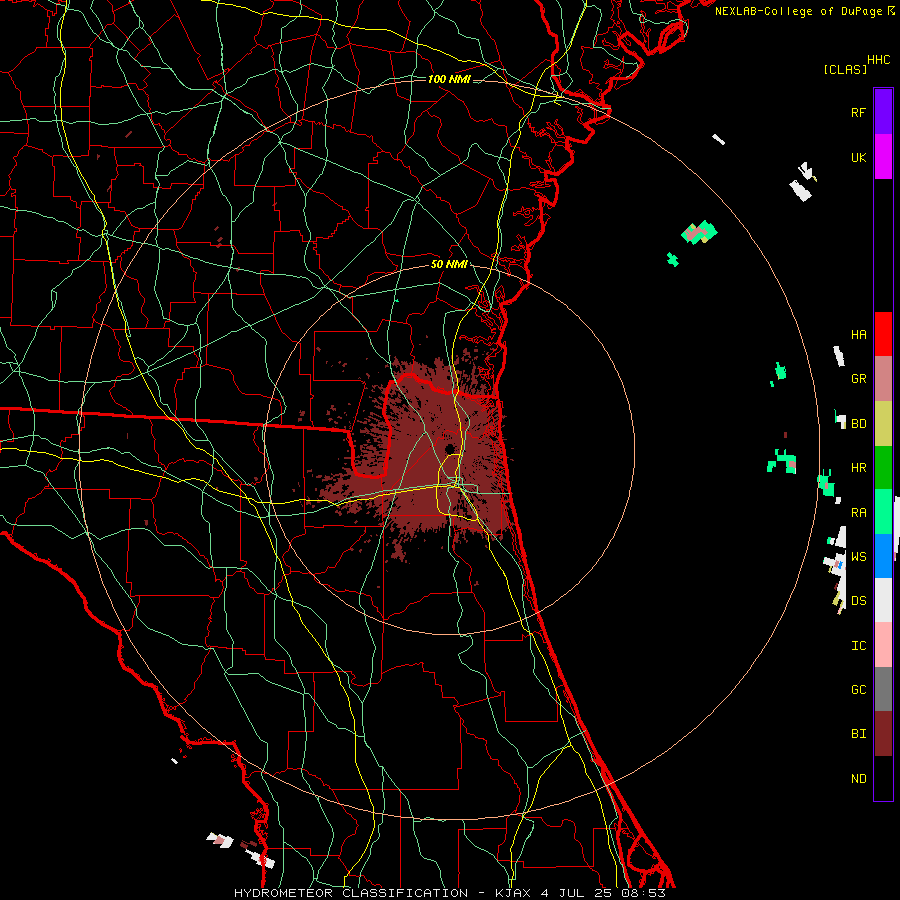Click the RA legend label
Viewport: 900px width, 900px height.
(859, 512)
